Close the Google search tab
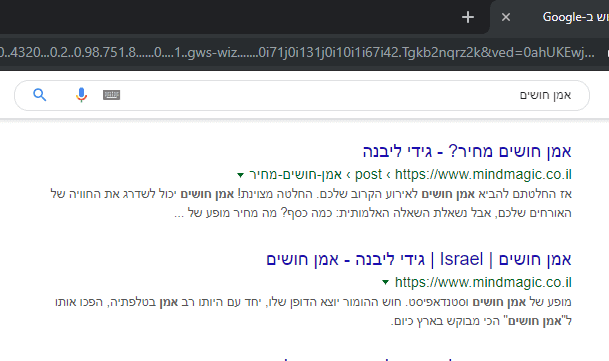Image resolution: width=609 pixels, height=361 pixels. [x=505, y=17]
